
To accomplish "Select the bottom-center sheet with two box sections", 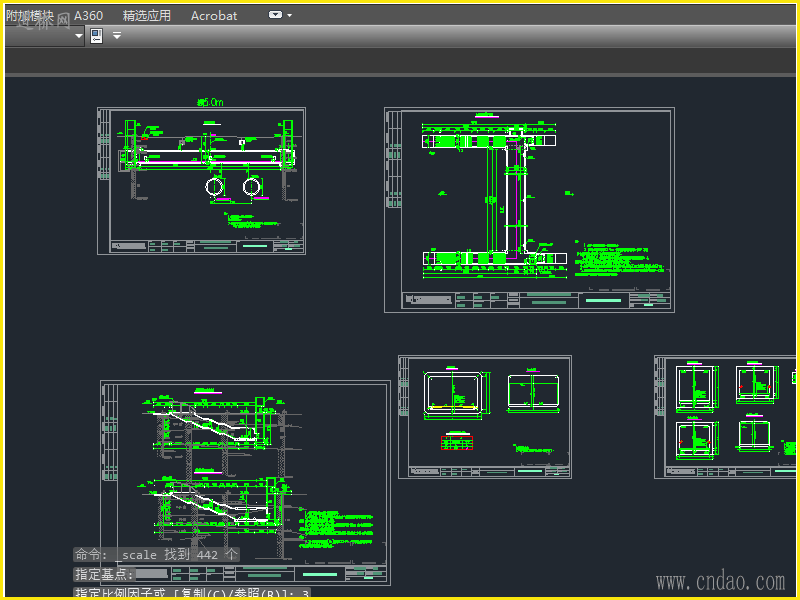I will 484,416.
